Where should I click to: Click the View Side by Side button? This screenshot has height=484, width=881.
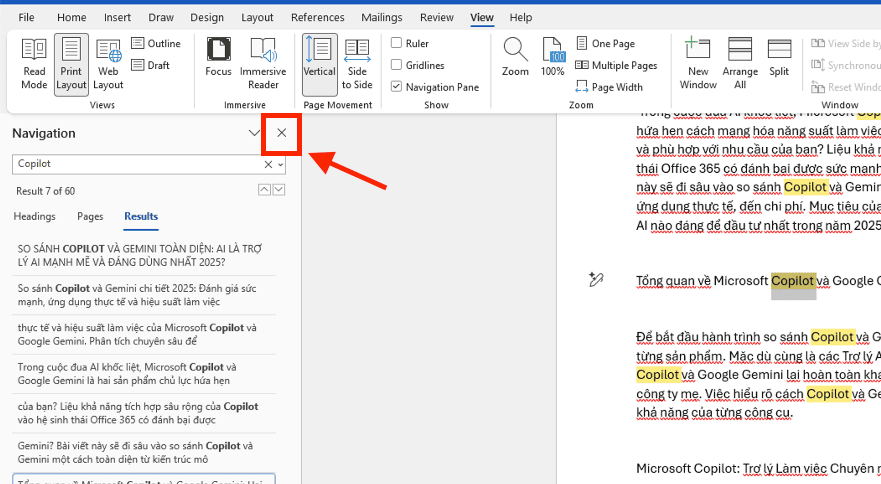click(846, 43)
